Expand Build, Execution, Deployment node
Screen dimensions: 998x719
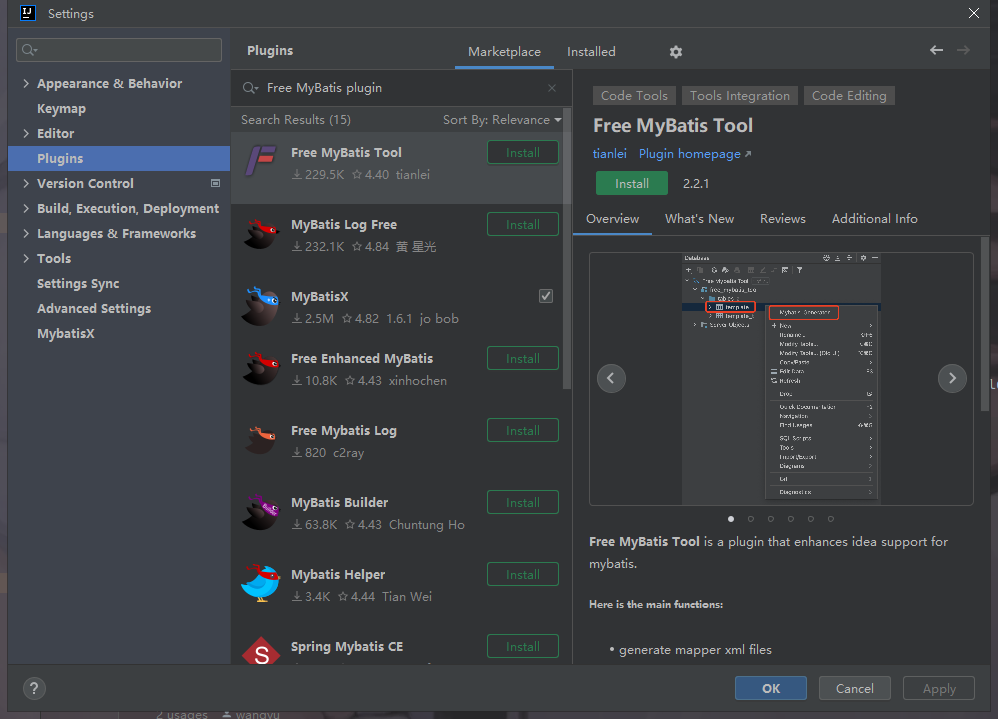pyautogui.click(x=26, y=208)
